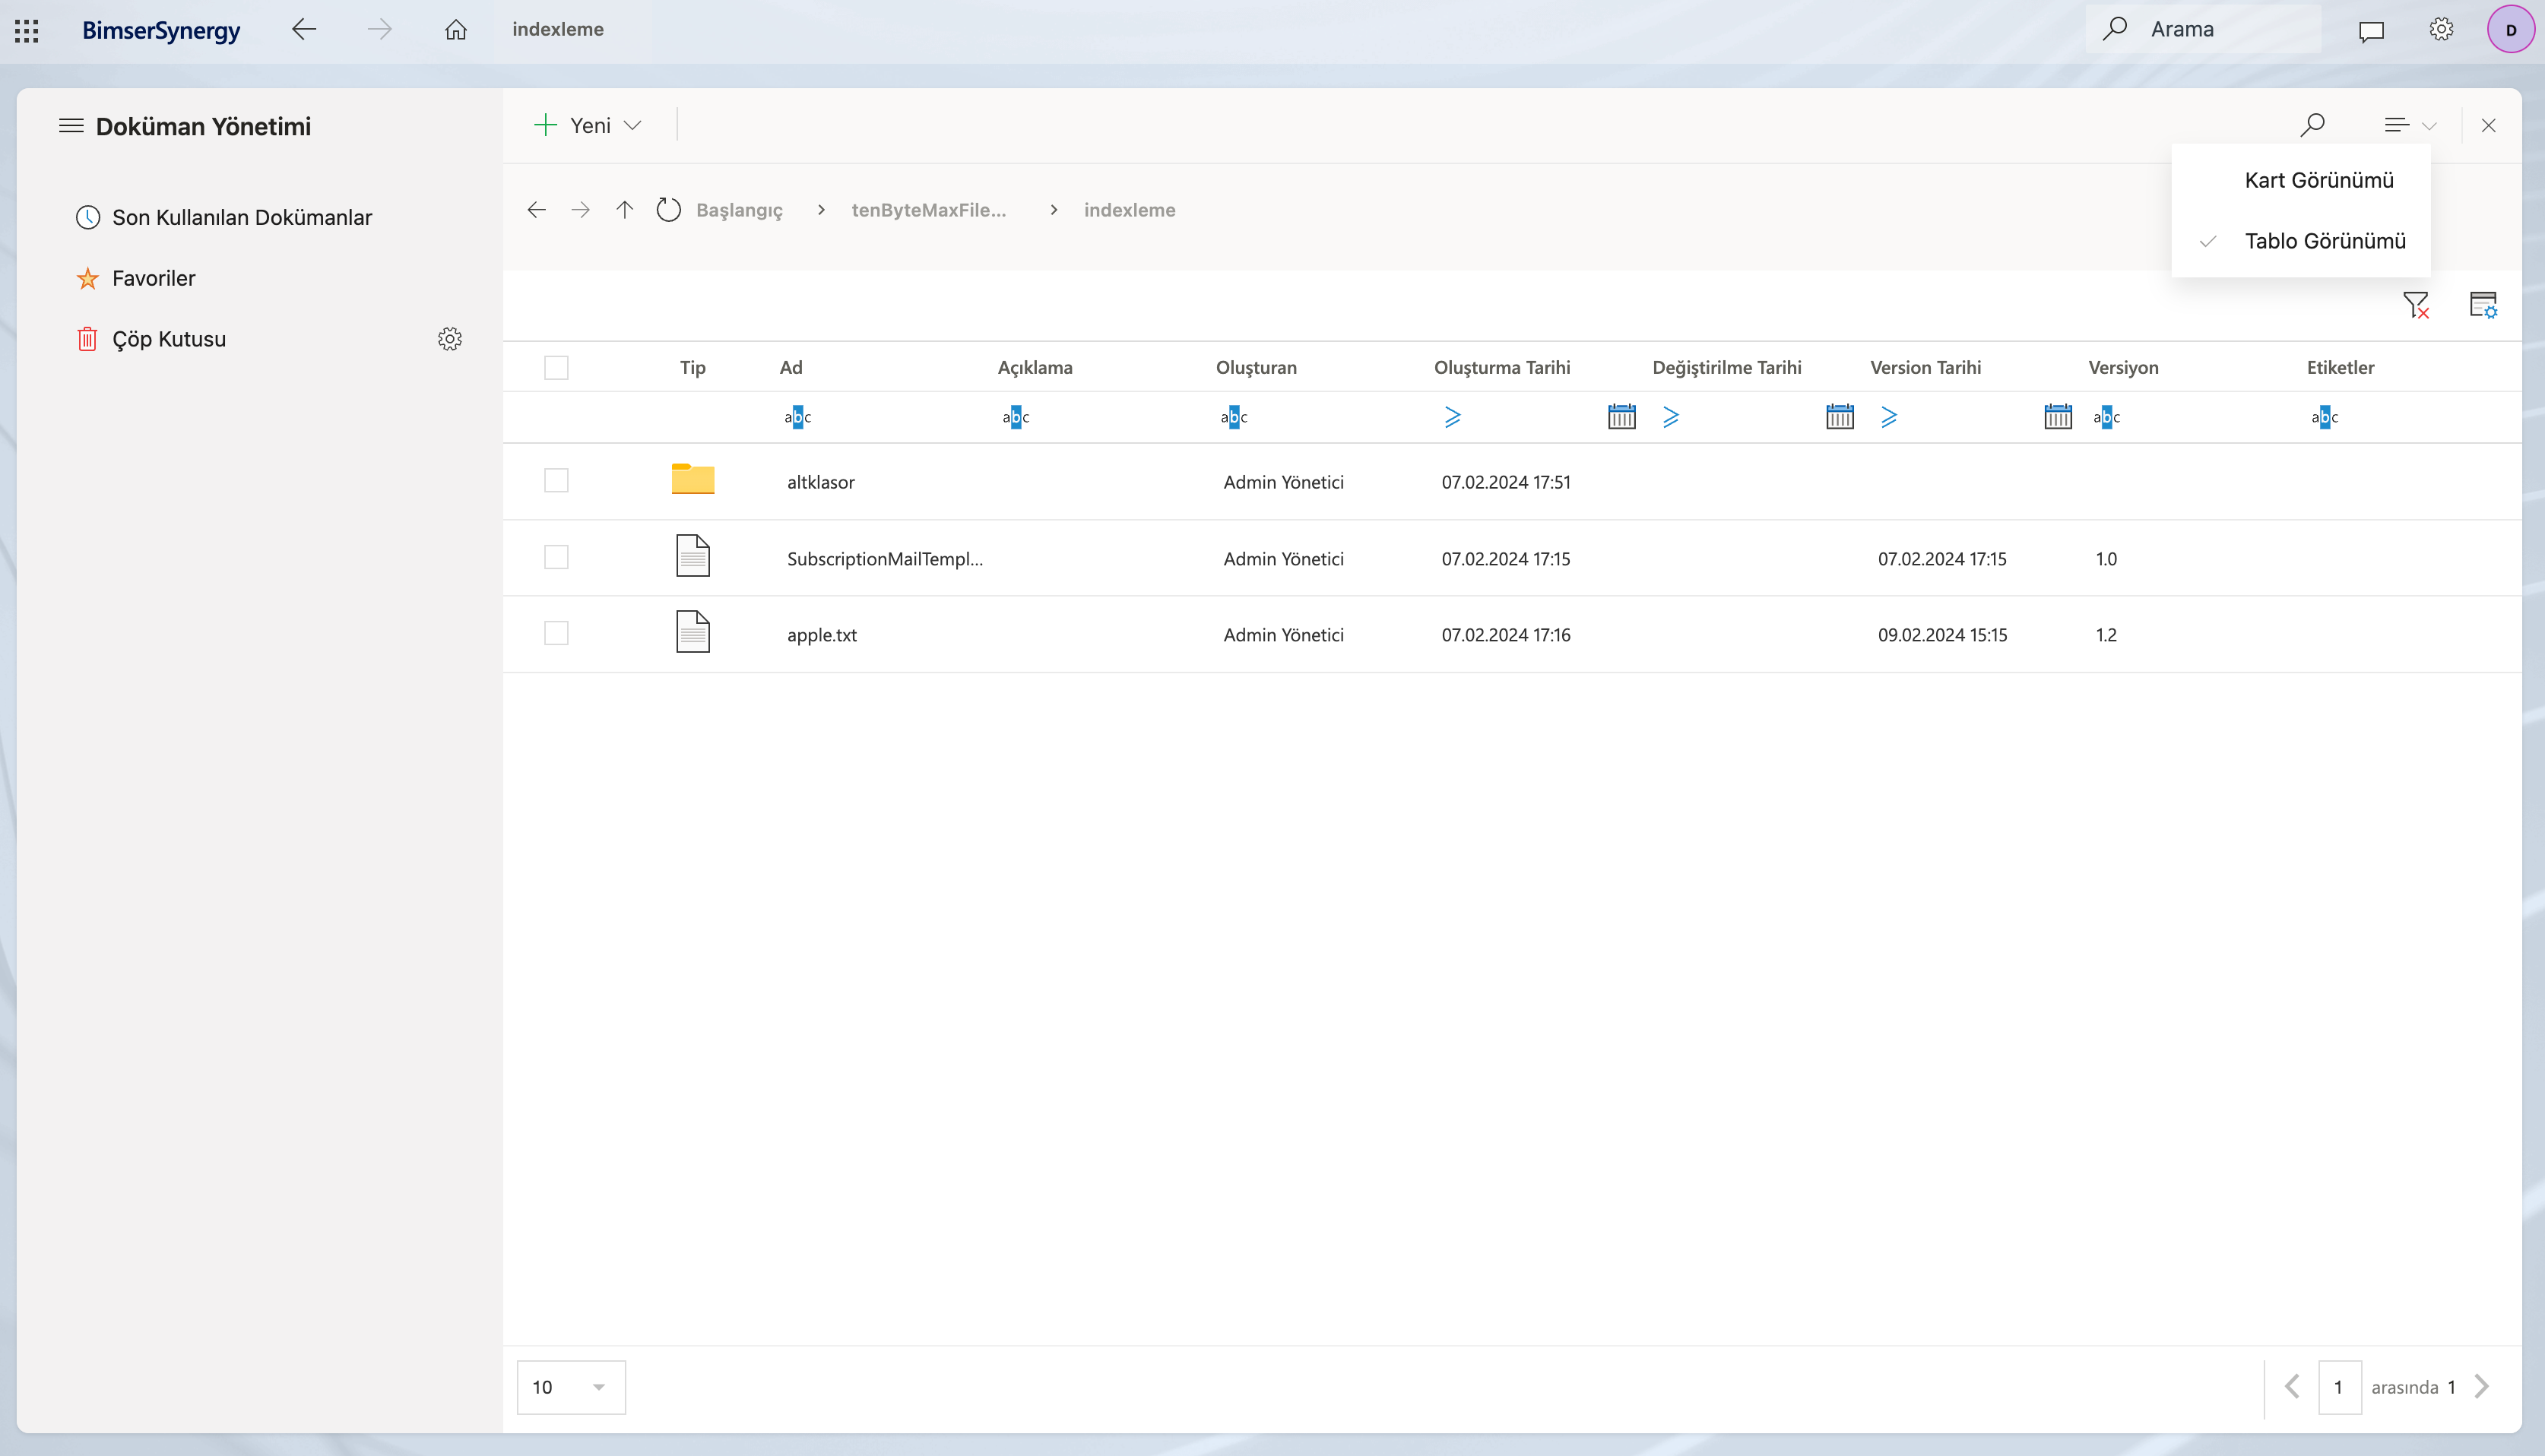This screenshot has height=1456, width=2545.
Task: Open Değiştirilme Tarihi calendar picker
Action: tap(1840, 417)
